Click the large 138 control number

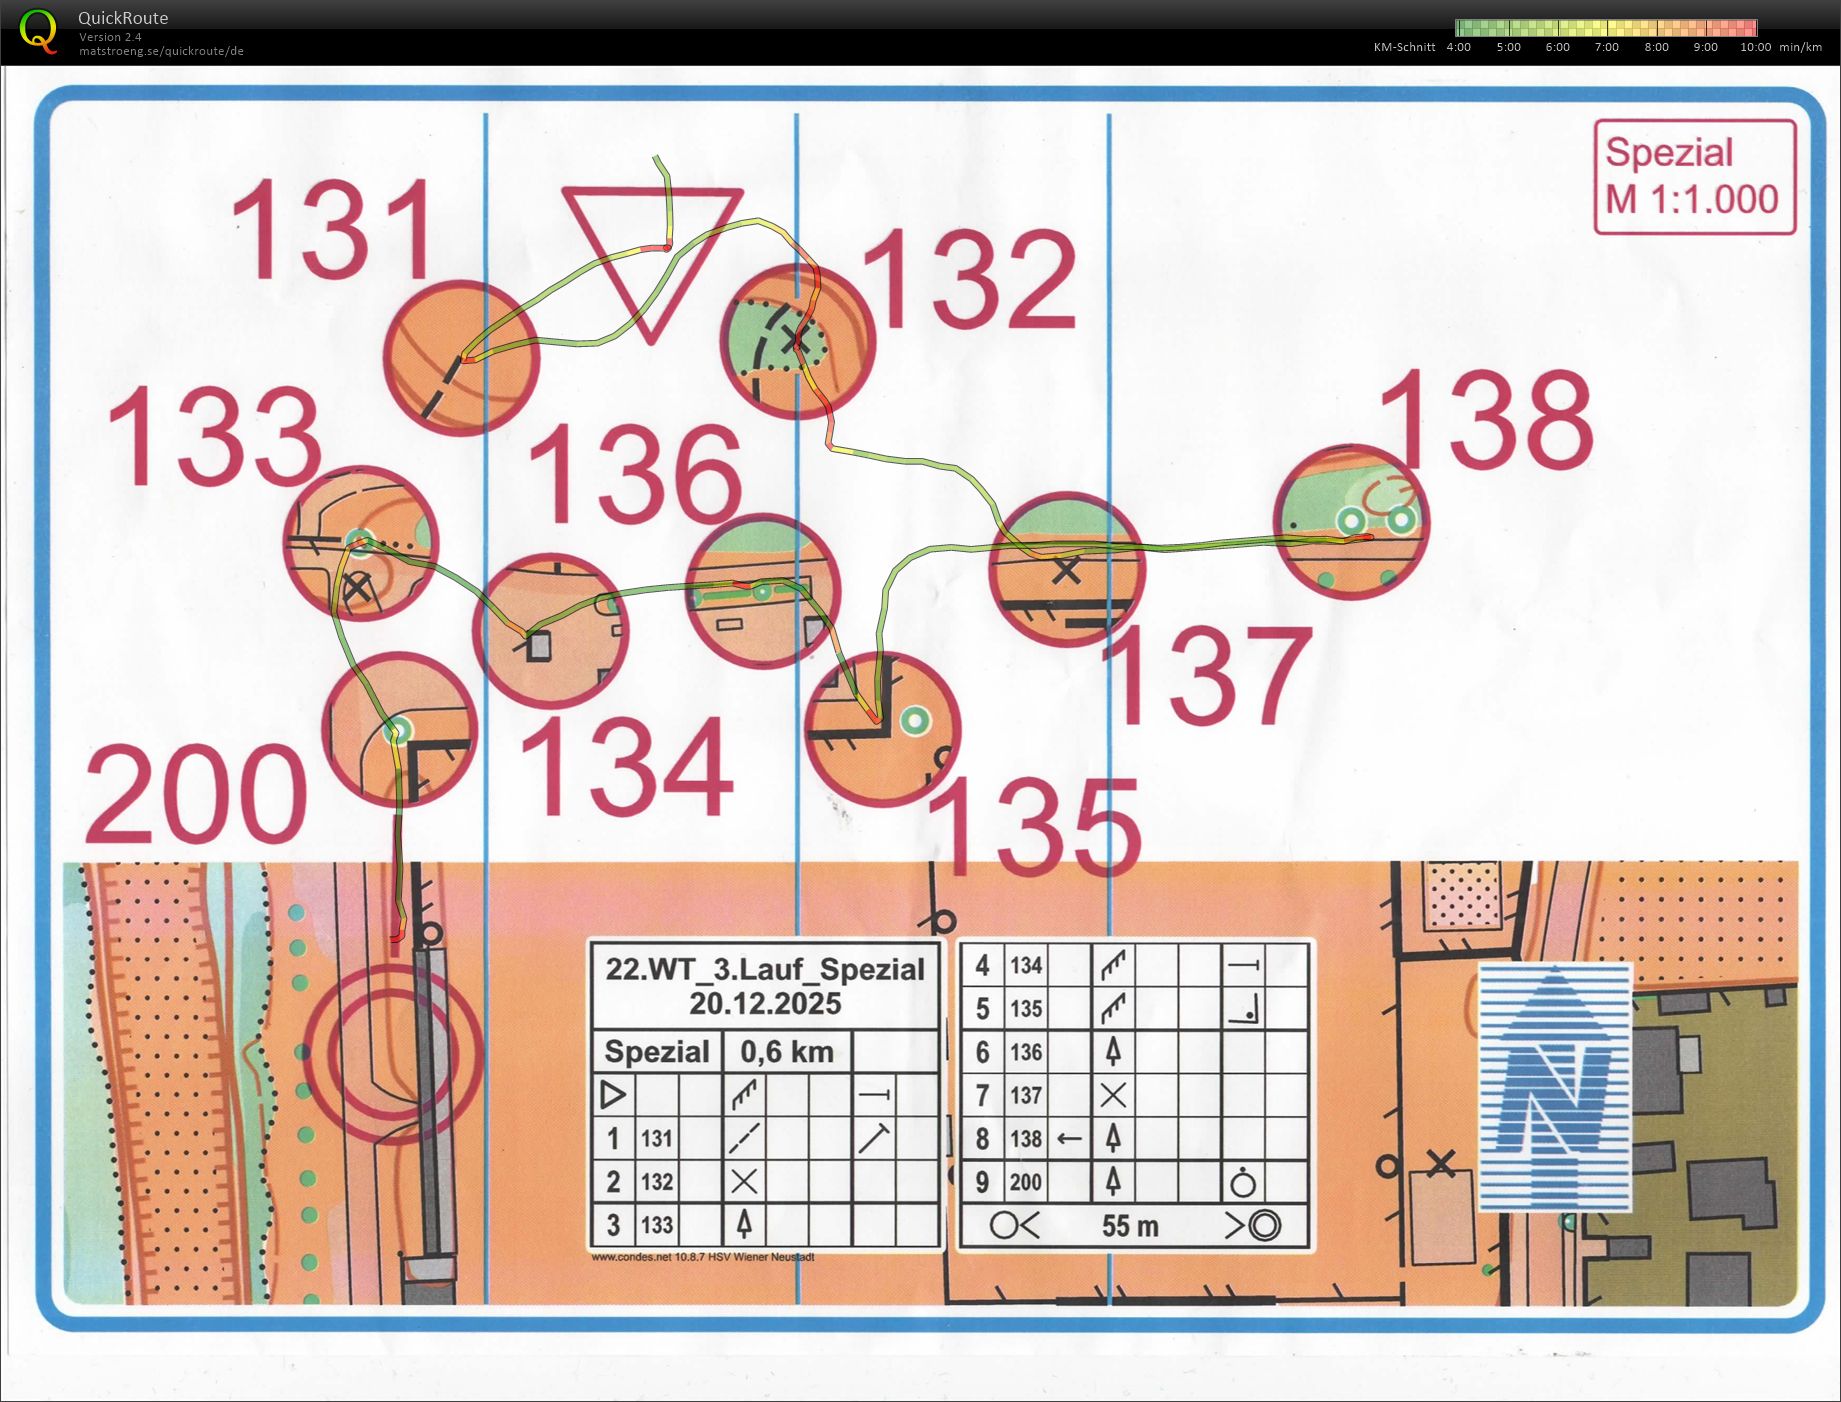click(x=1486, y=418)
